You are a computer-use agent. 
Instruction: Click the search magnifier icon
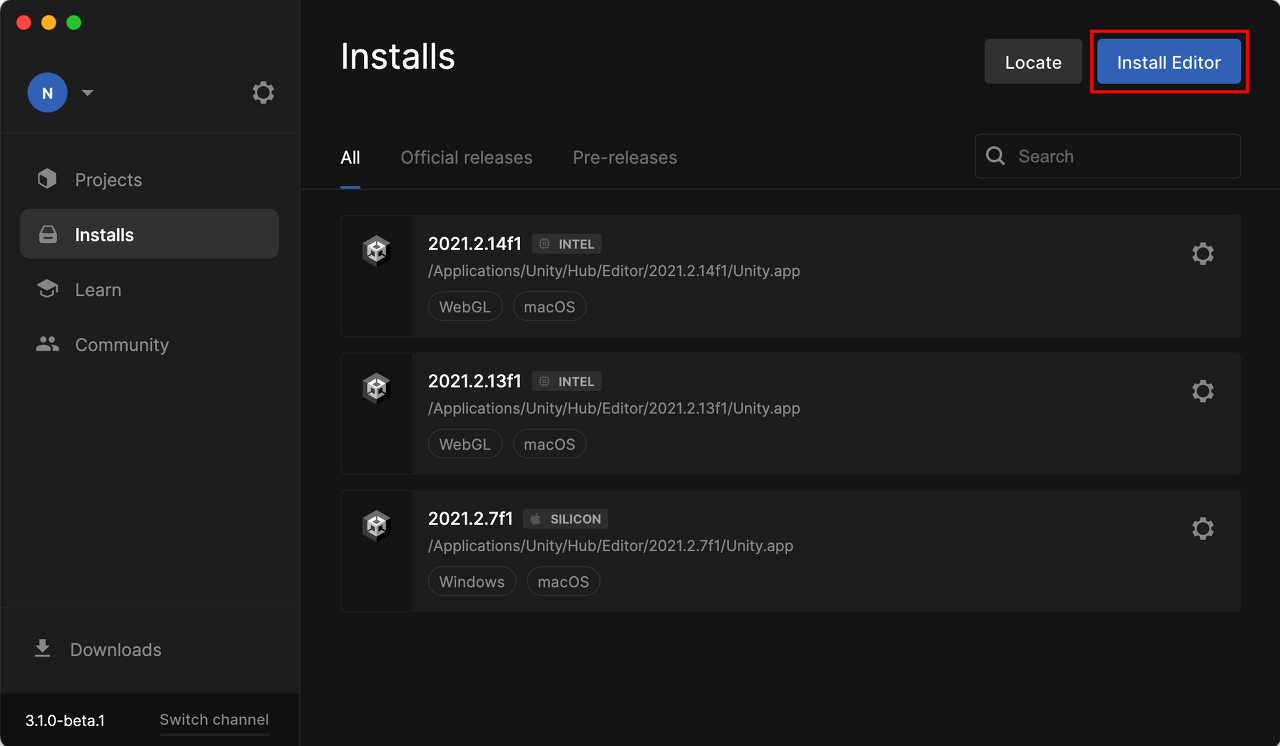(x=995, y=156)
